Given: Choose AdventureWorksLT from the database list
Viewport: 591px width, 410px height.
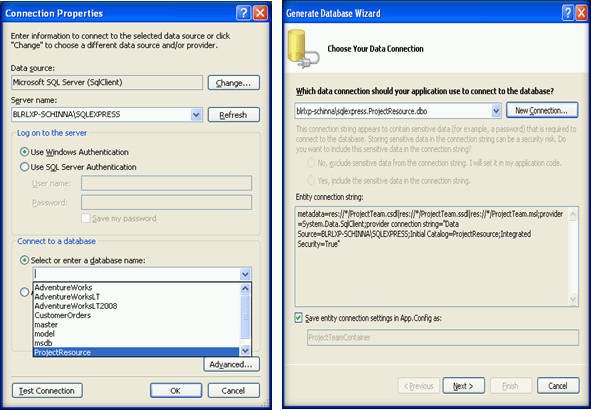Looking at the screenshot, I should (x=137, y=297).
